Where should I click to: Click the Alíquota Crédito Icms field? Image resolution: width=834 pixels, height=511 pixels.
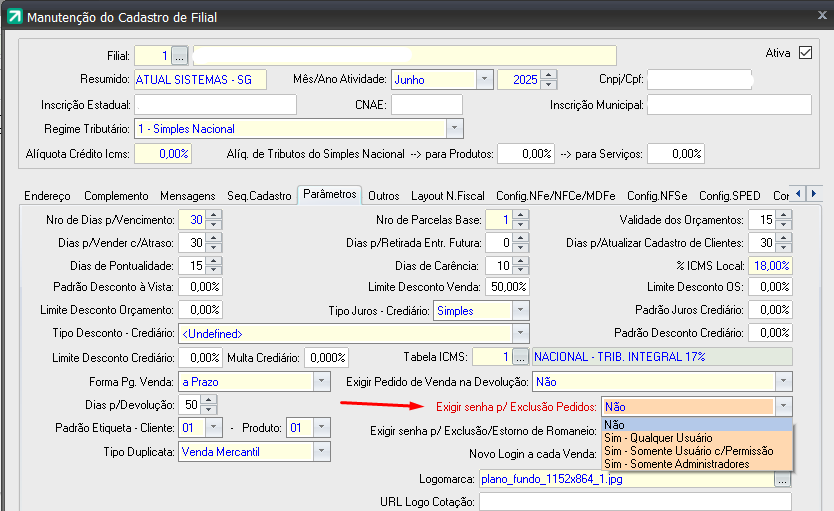163,154
